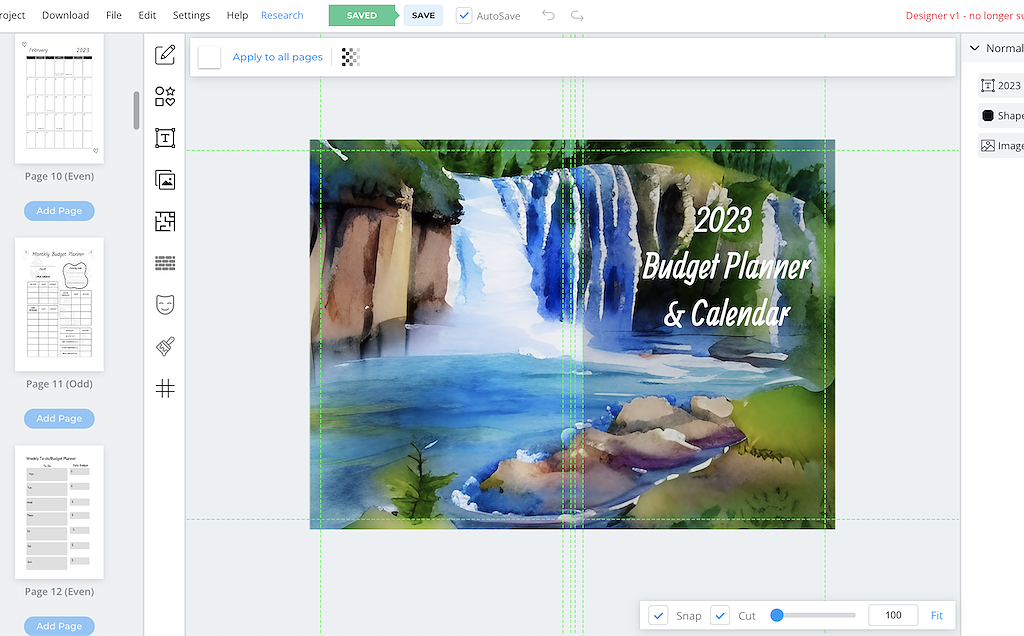Open the mask tool
Screen dimensions: 1024x636
tap(165, 305)
